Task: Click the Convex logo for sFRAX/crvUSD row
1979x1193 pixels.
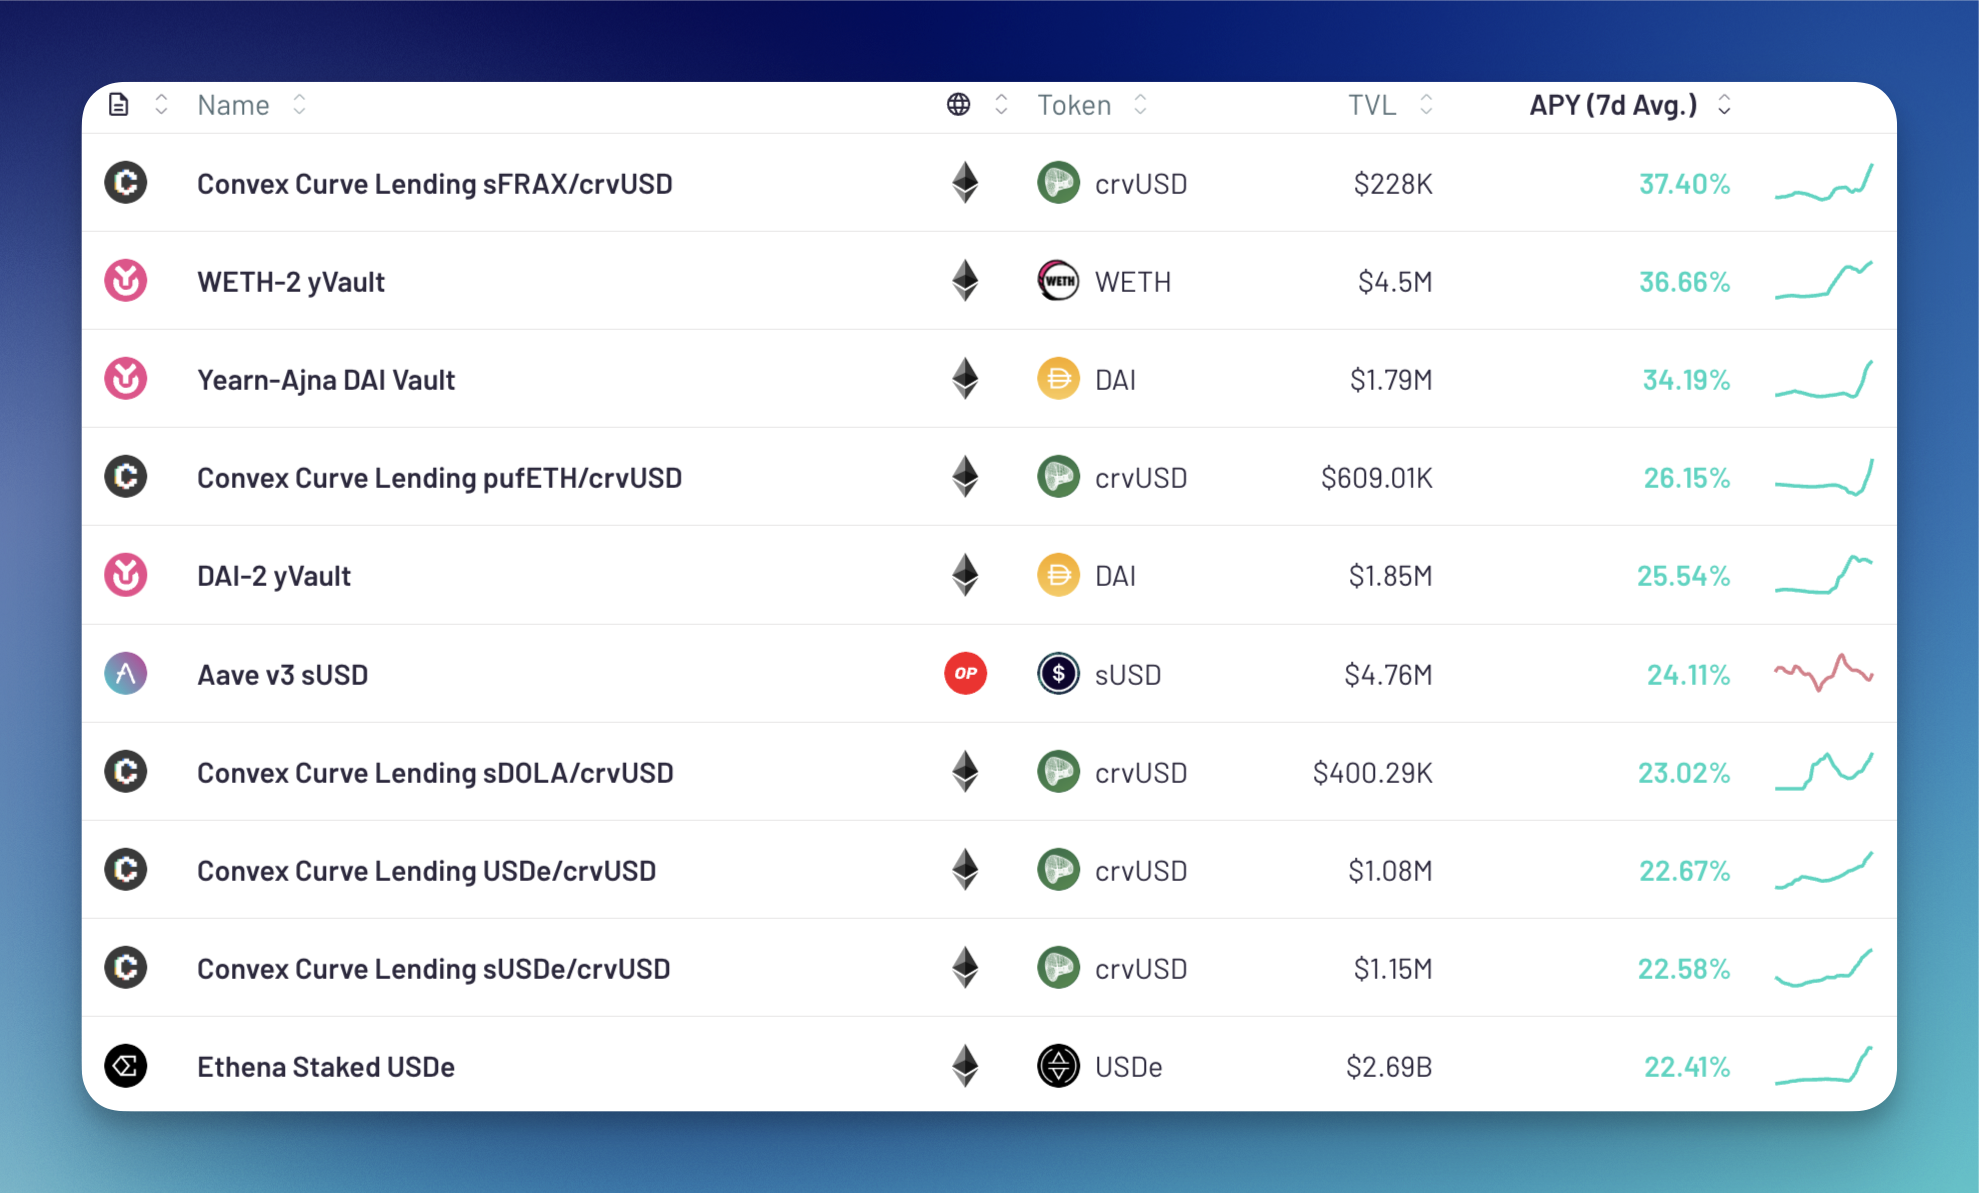Action: [x=126, y=183]
